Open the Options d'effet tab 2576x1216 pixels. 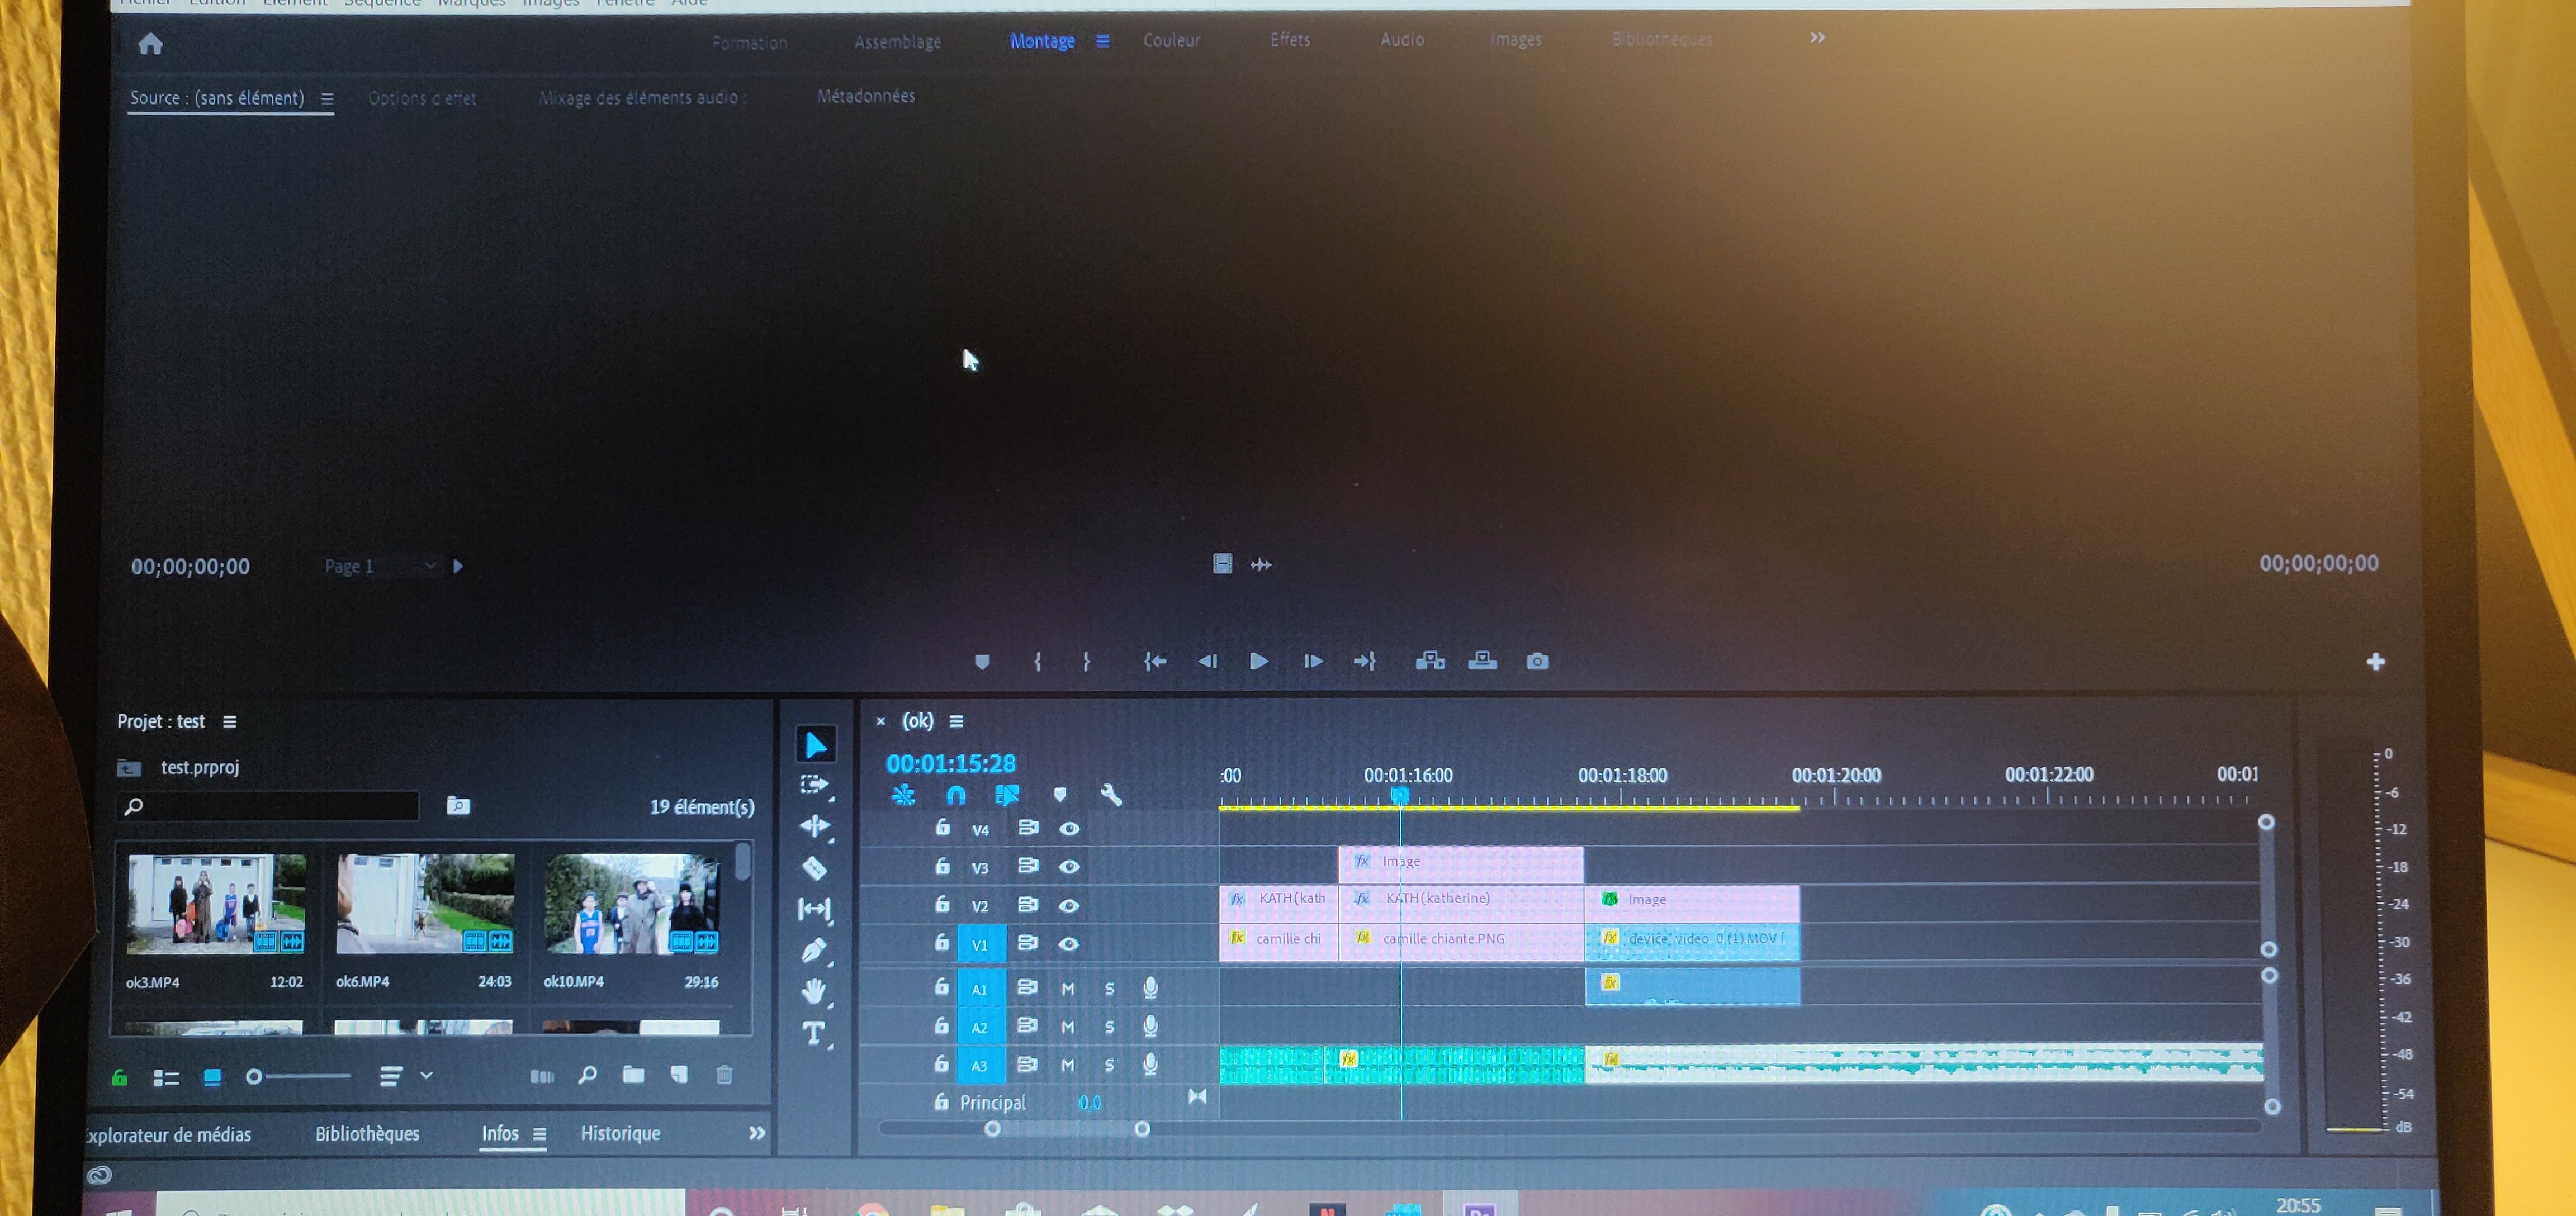point(421,98)
